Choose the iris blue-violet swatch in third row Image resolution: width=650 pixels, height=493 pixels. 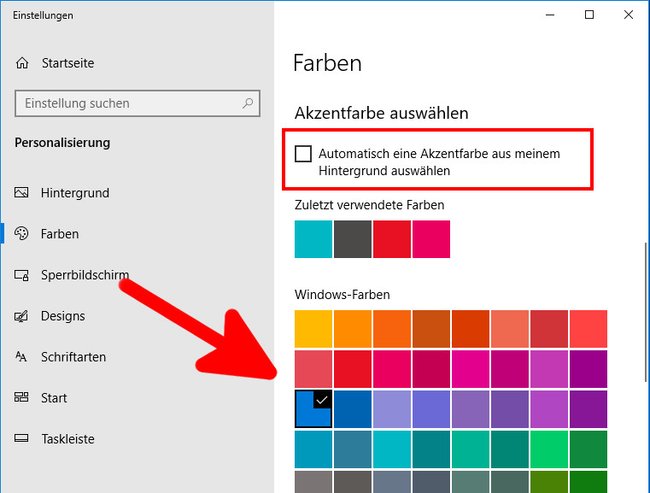431,409
